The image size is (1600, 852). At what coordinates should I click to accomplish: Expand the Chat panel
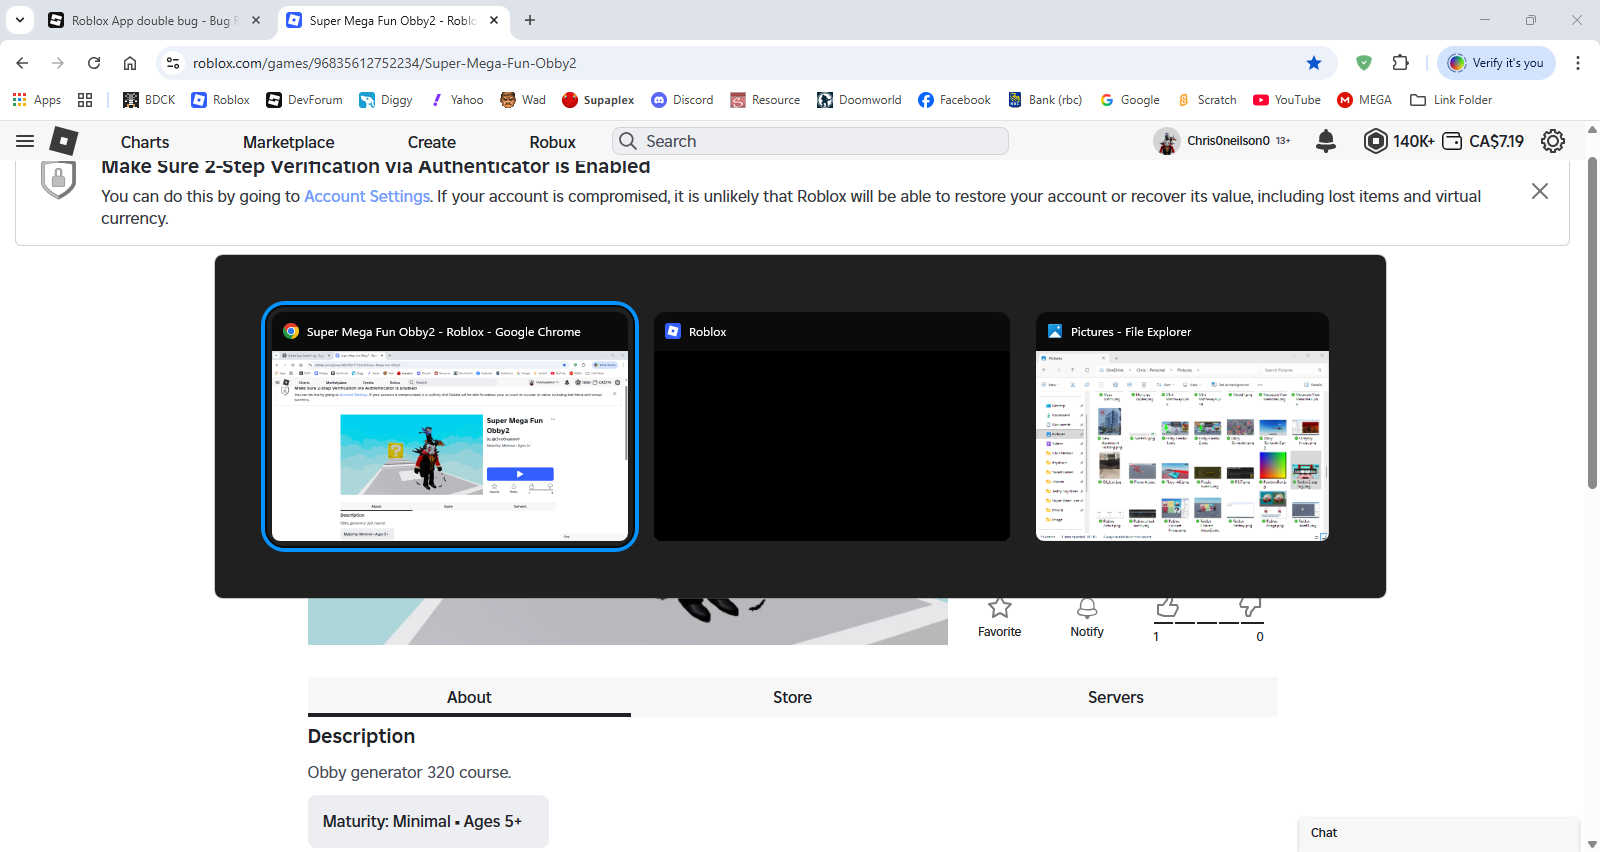1439,833
